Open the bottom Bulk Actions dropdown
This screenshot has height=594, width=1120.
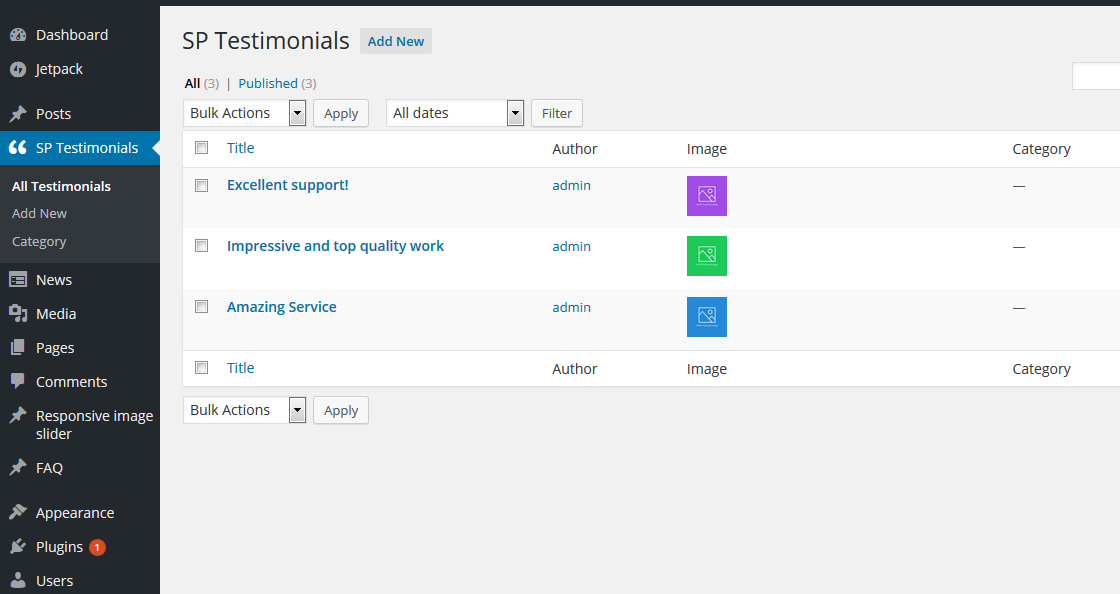point(244,410)
